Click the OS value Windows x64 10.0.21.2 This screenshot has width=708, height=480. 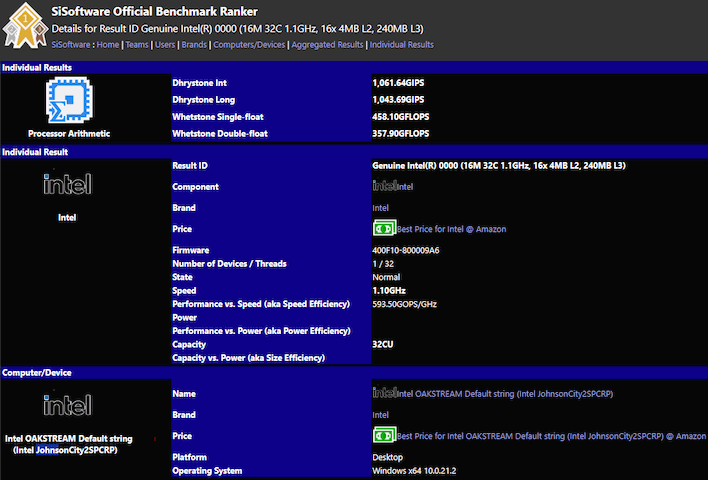pos(414,471)
